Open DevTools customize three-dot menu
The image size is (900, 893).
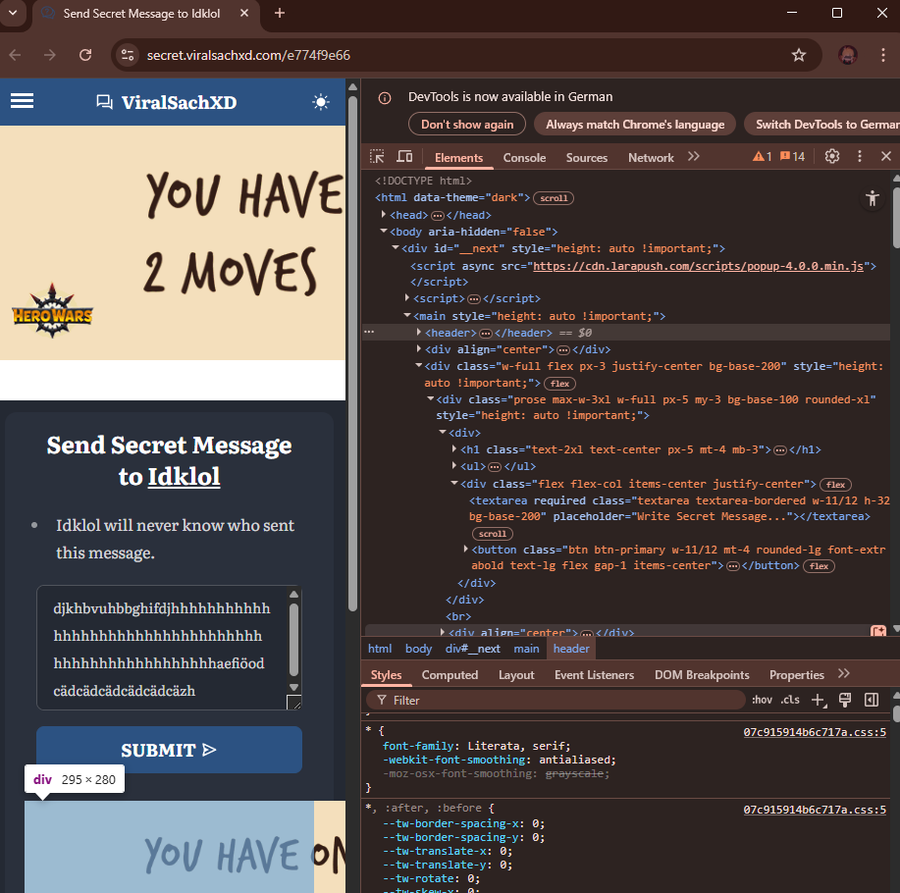click(x=859, y=156)
